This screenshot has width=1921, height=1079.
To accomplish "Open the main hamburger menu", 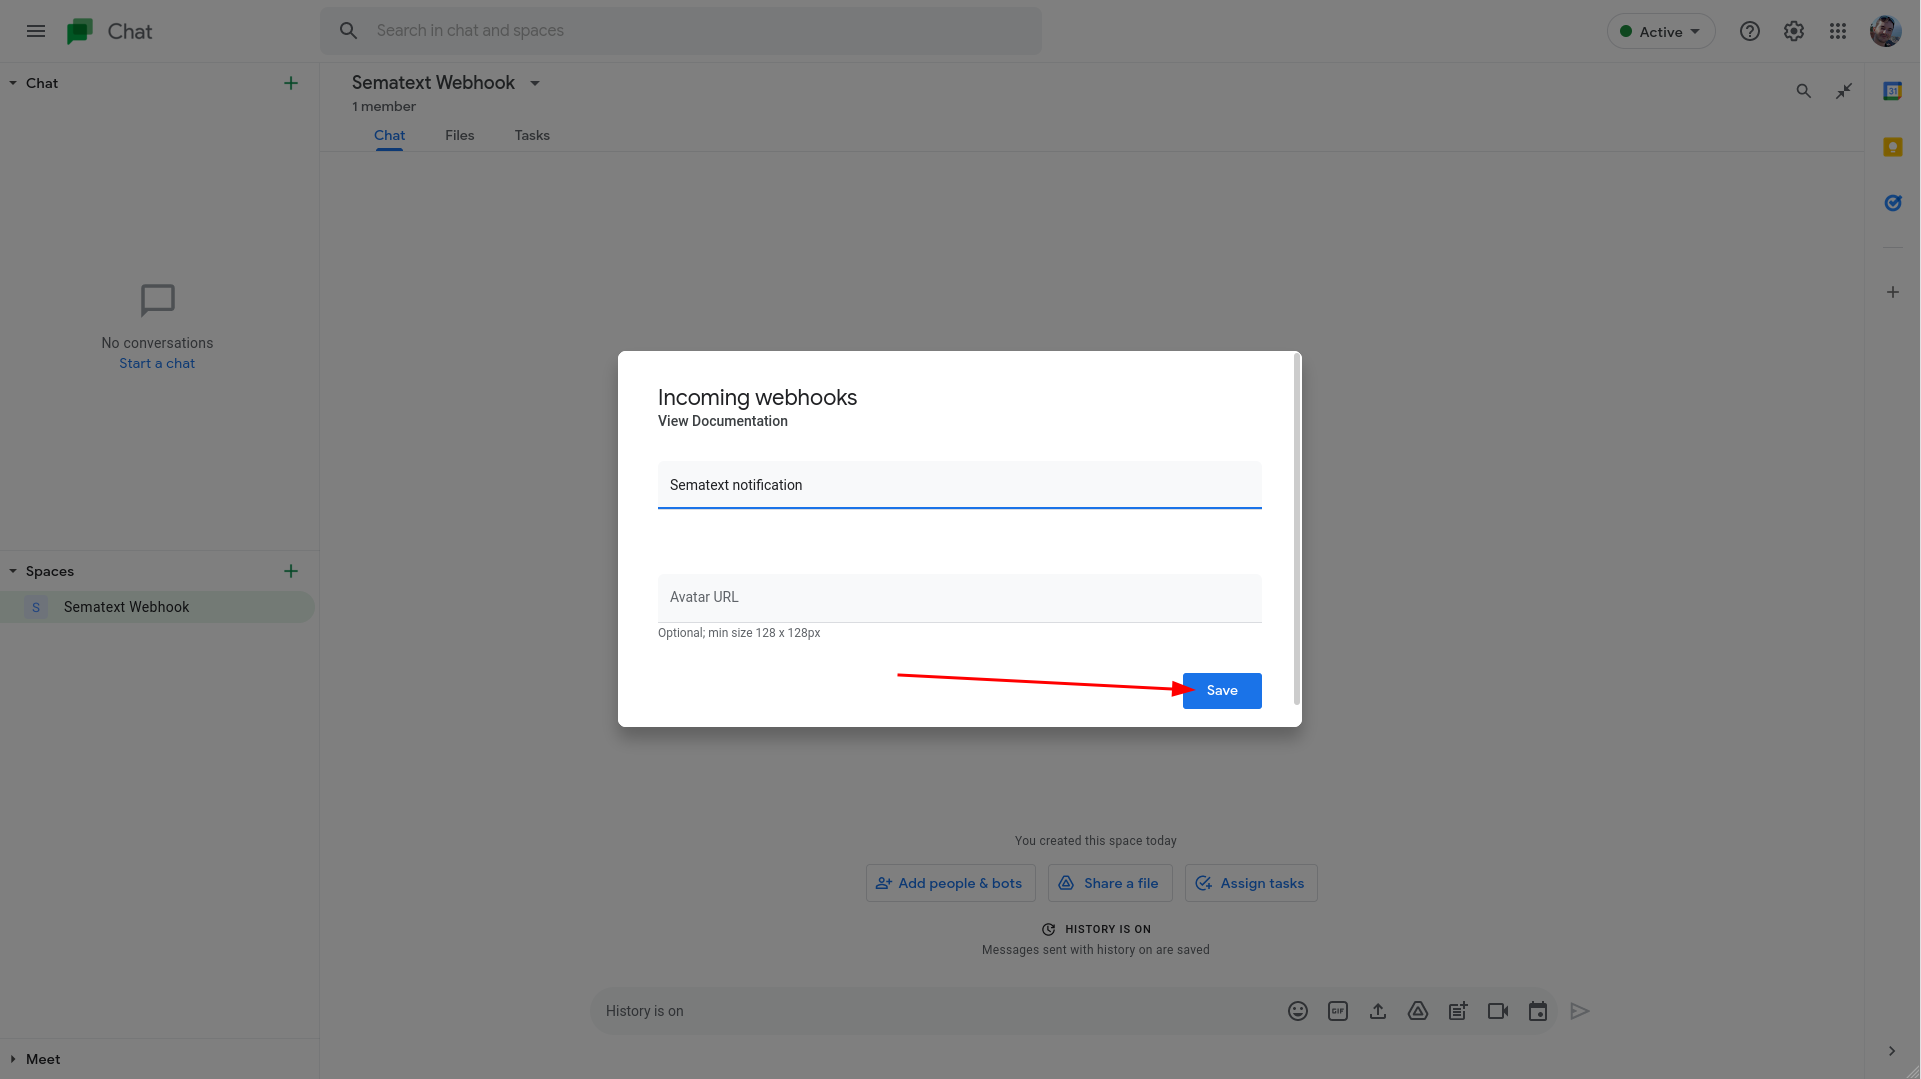I will pos(36,31).
